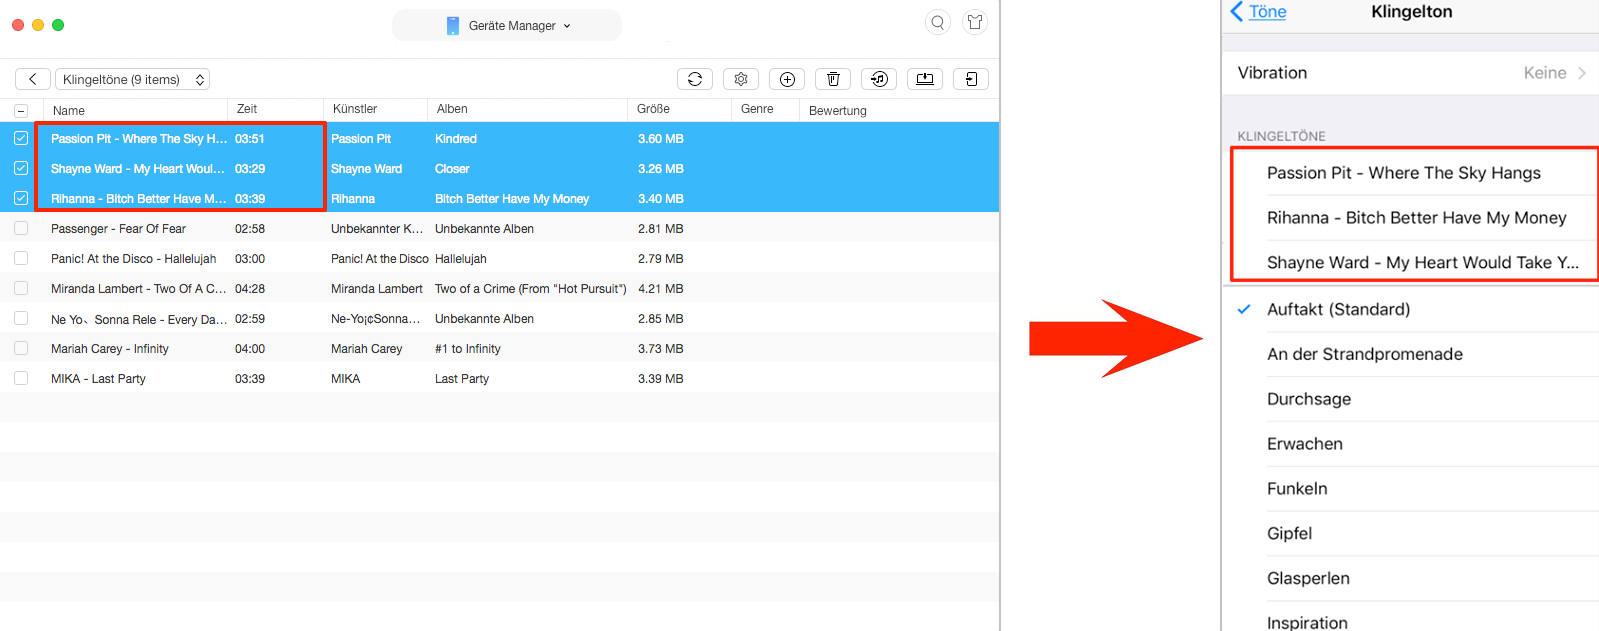Open the Geräte Manager dropdown

coord(507,25)
